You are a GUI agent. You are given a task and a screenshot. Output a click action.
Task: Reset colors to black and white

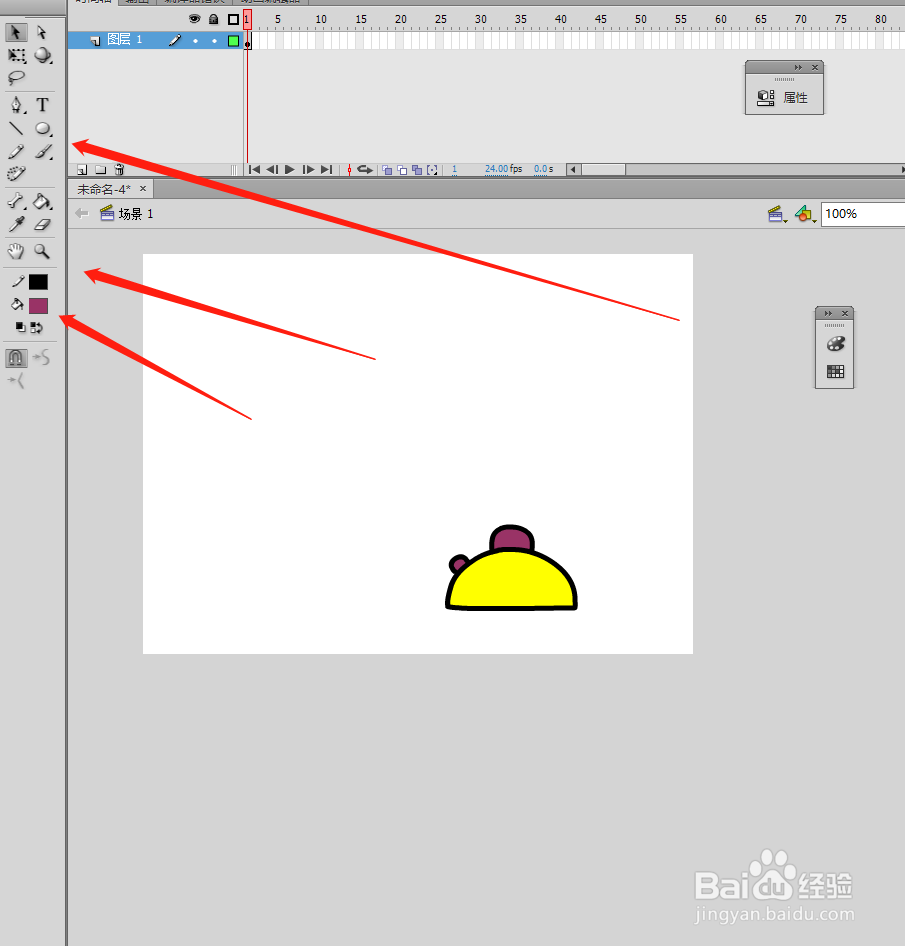(21, 328)
